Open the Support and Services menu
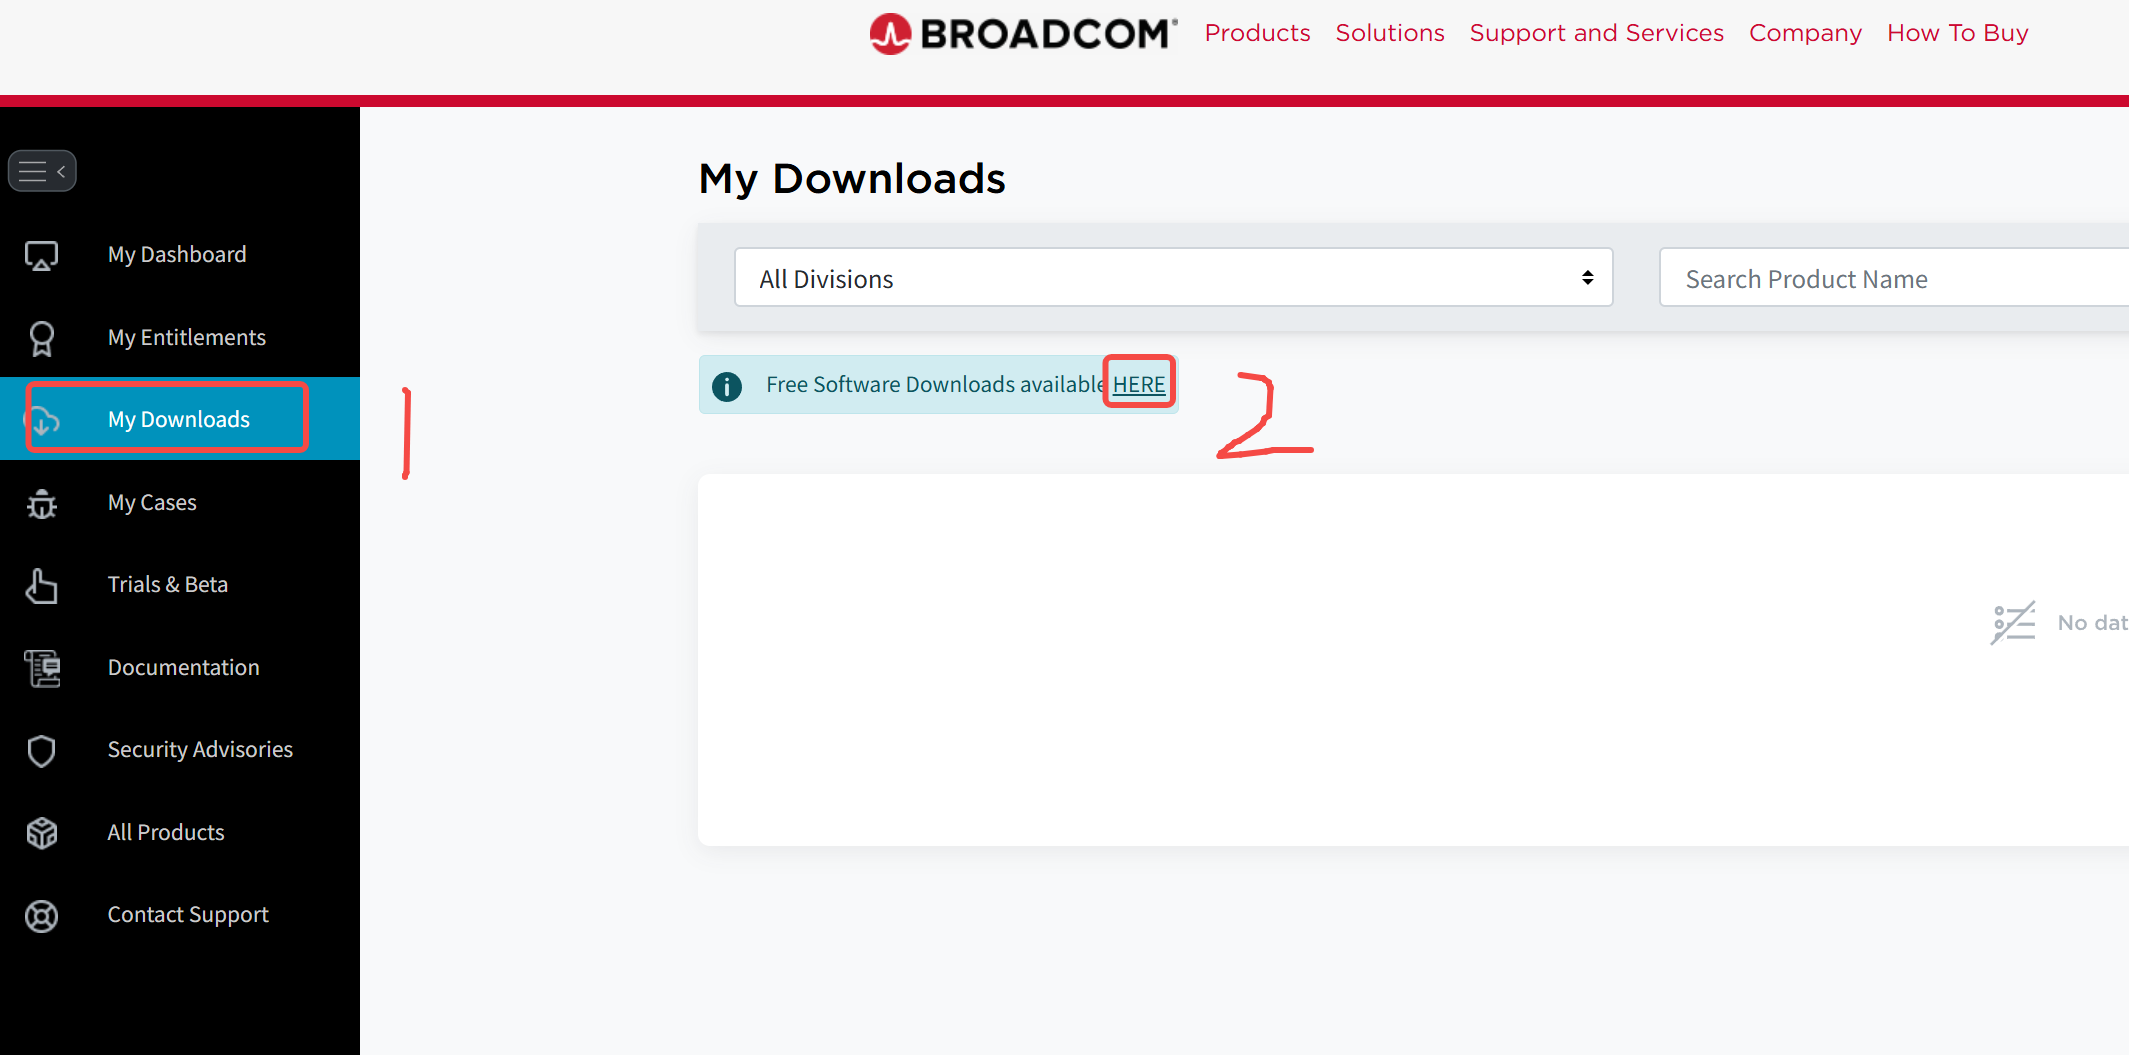Screen dimensions: 2129x1055 click(x=1596, y=33)
